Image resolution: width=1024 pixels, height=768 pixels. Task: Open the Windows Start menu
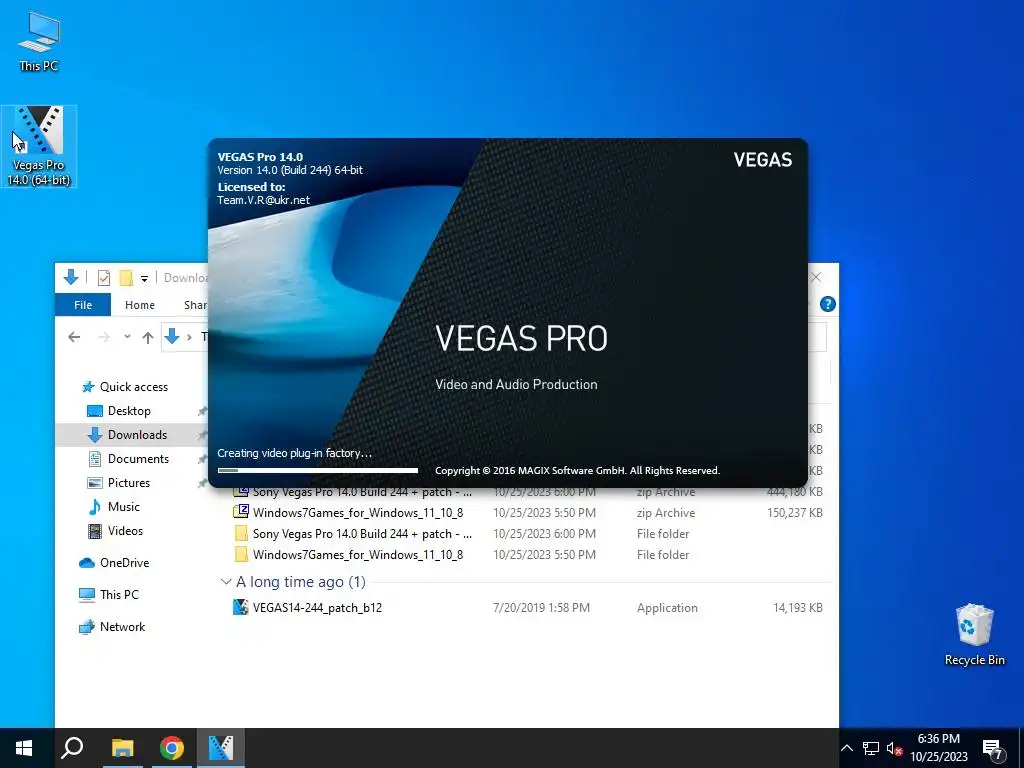point(24,748)
